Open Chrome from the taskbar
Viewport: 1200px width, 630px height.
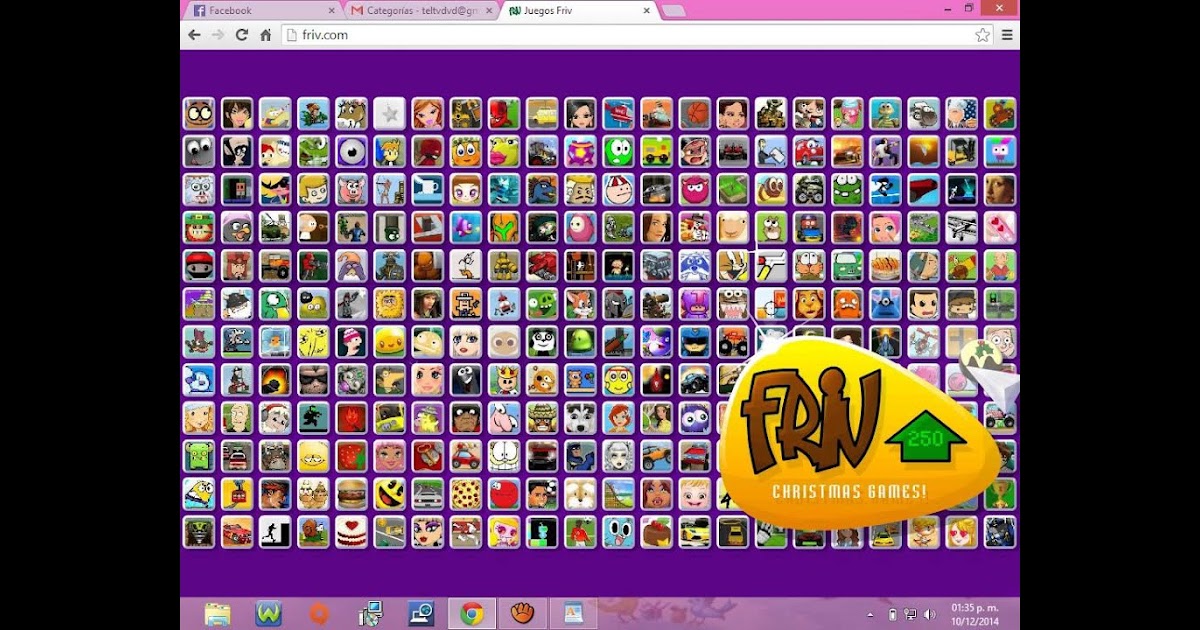tap(472, 613)
